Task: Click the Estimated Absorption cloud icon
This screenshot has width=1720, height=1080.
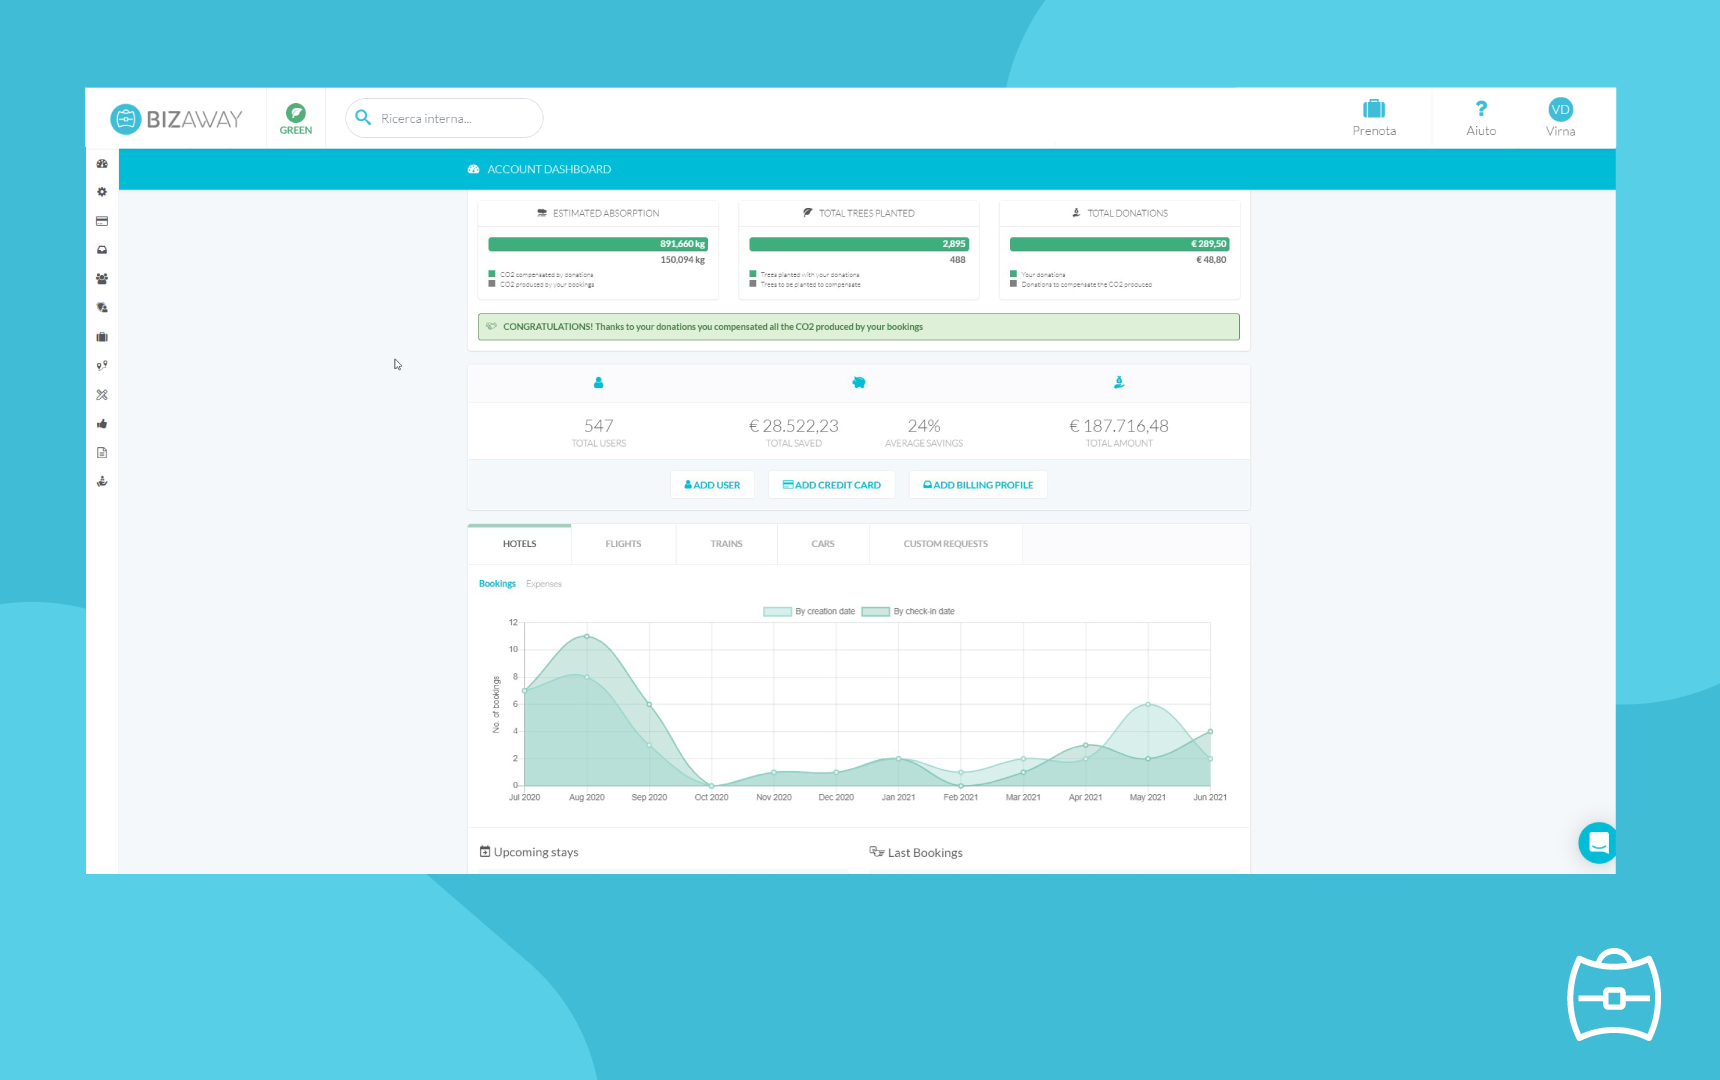Action: click(x=542, y=213)
